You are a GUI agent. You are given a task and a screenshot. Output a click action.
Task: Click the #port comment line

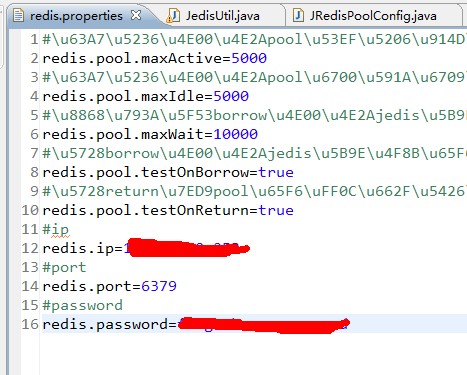(64, 267)
